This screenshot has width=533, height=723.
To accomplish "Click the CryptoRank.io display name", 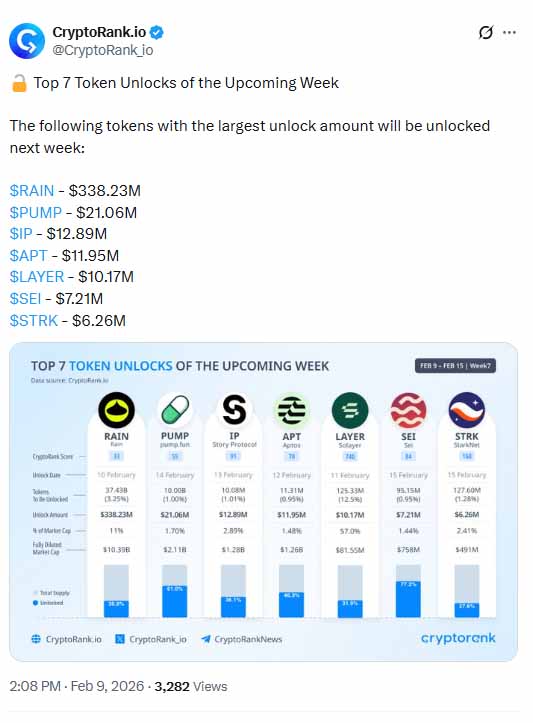I will [x=99, y=32].
